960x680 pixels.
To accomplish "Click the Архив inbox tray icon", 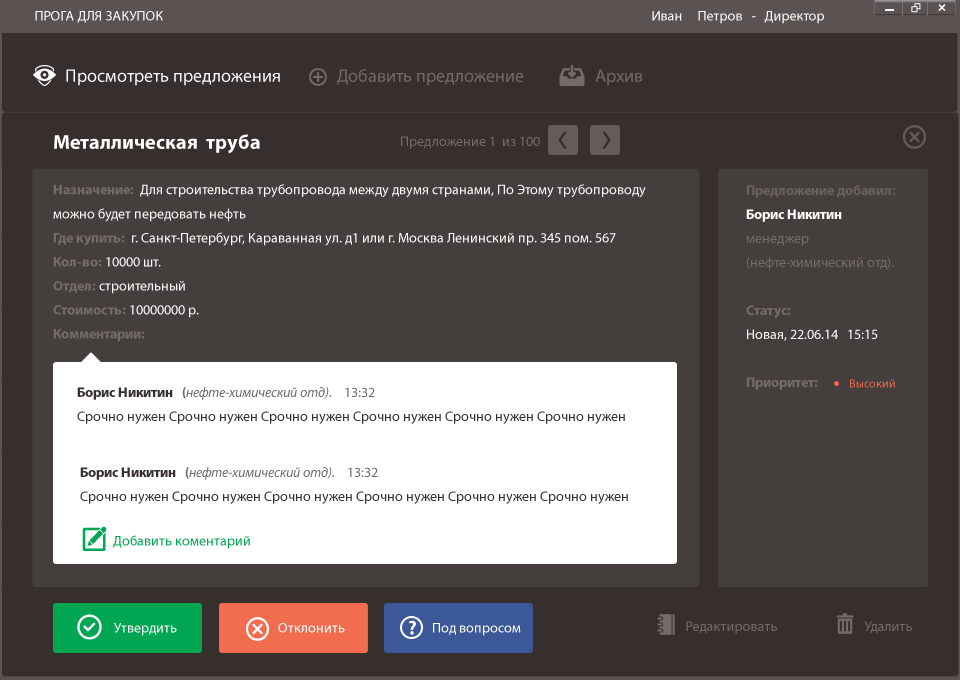I will pos(572,76).
